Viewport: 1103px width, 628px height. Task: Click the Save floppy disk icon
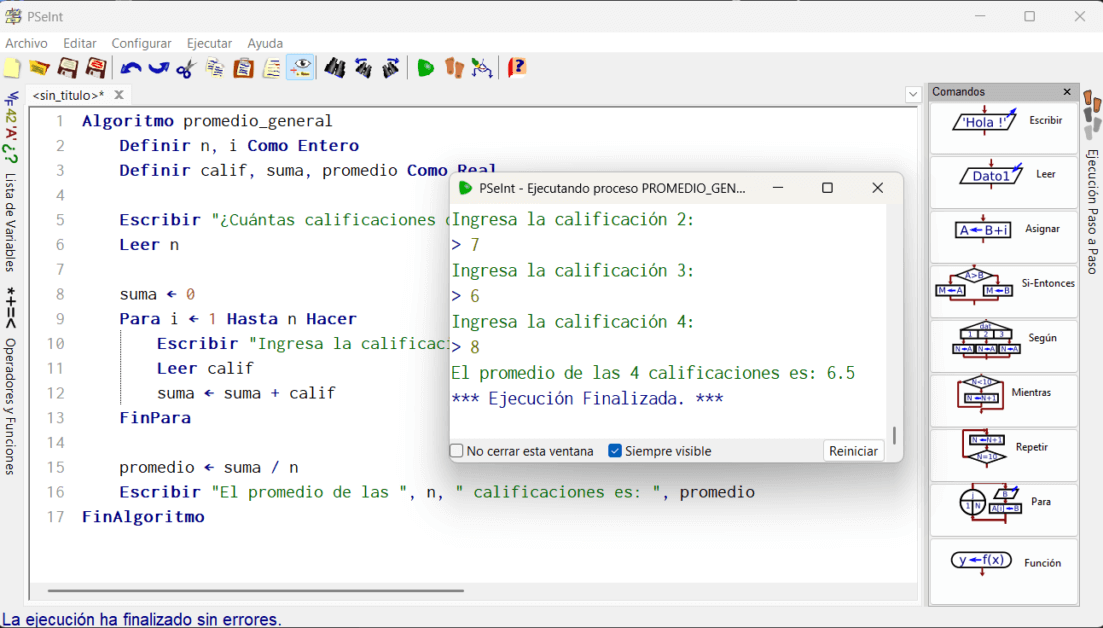pyautogui.click(x=68, y=68)
